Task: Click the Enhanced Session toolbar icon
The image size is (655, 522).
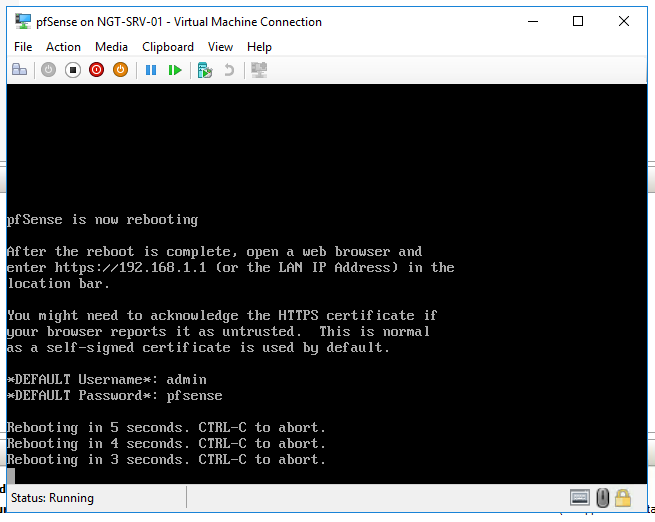Action: pyautogui.click(x=259, y=70)
